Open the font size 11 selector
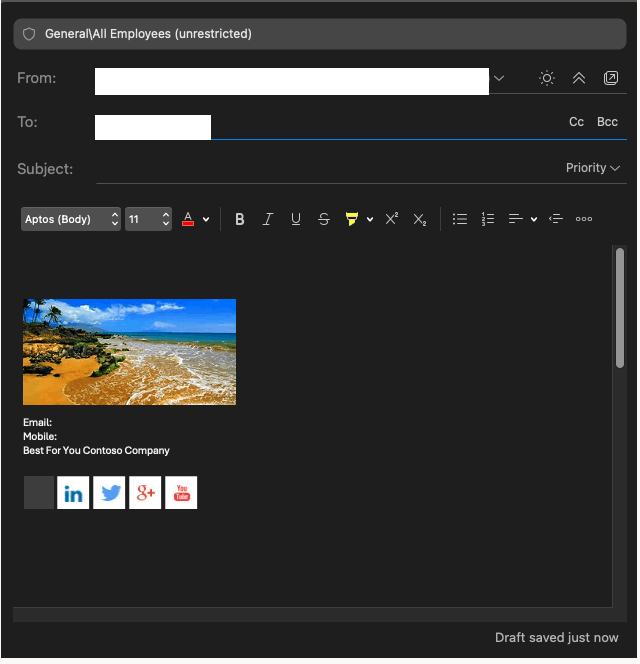640x664 pixels. (x=148, y=219)
